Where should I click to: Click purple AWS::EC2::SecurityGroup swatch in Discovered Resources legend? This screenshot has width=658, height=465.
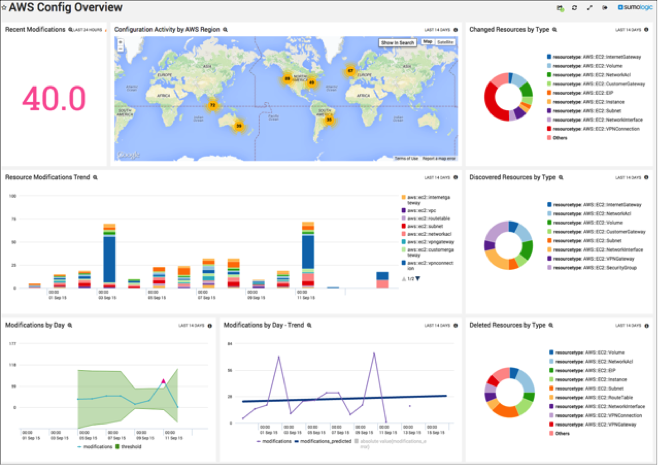(549, 267)
